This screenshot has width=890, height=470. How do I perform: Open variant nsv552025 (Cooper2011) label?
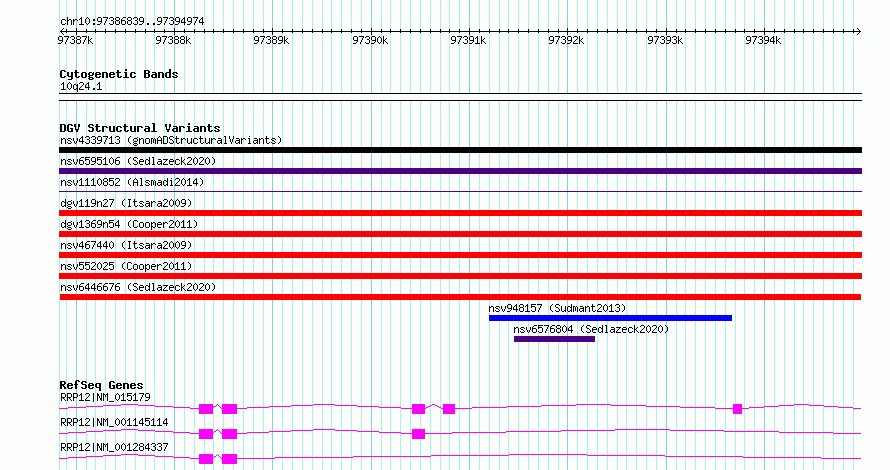(126, 266)
